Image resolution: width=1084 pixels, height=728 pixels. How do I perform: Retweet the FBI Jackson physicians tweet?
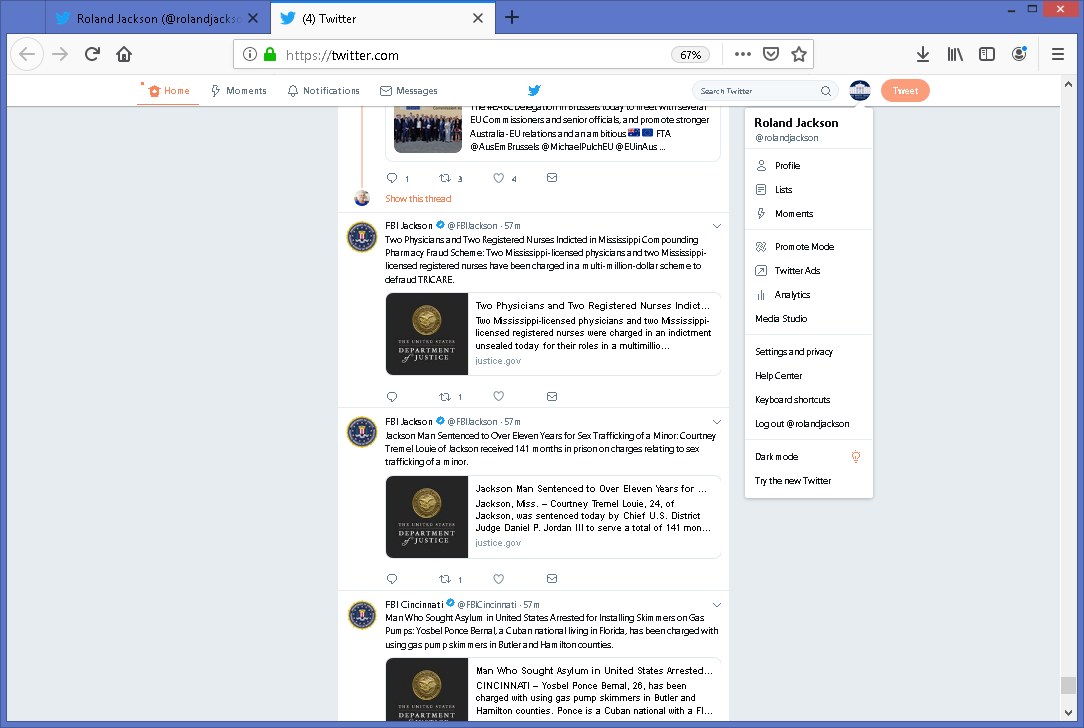[445, 397]
